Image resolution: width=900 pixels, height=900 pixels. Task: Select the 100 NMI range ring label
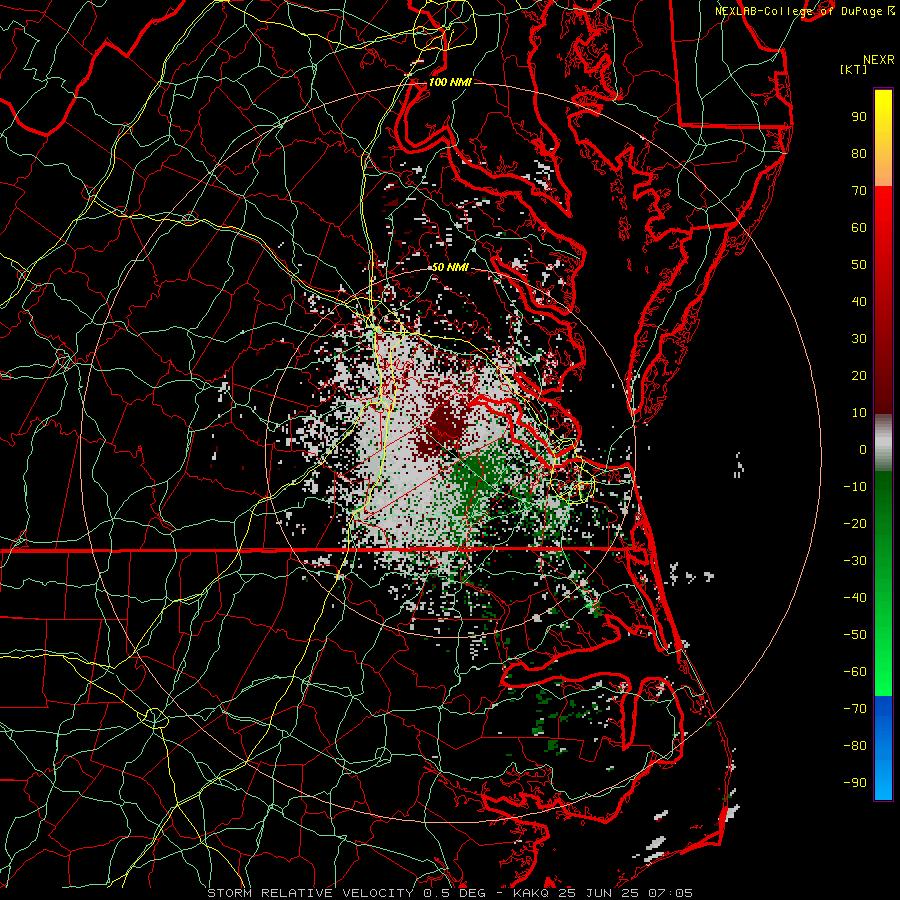(450, 82)
